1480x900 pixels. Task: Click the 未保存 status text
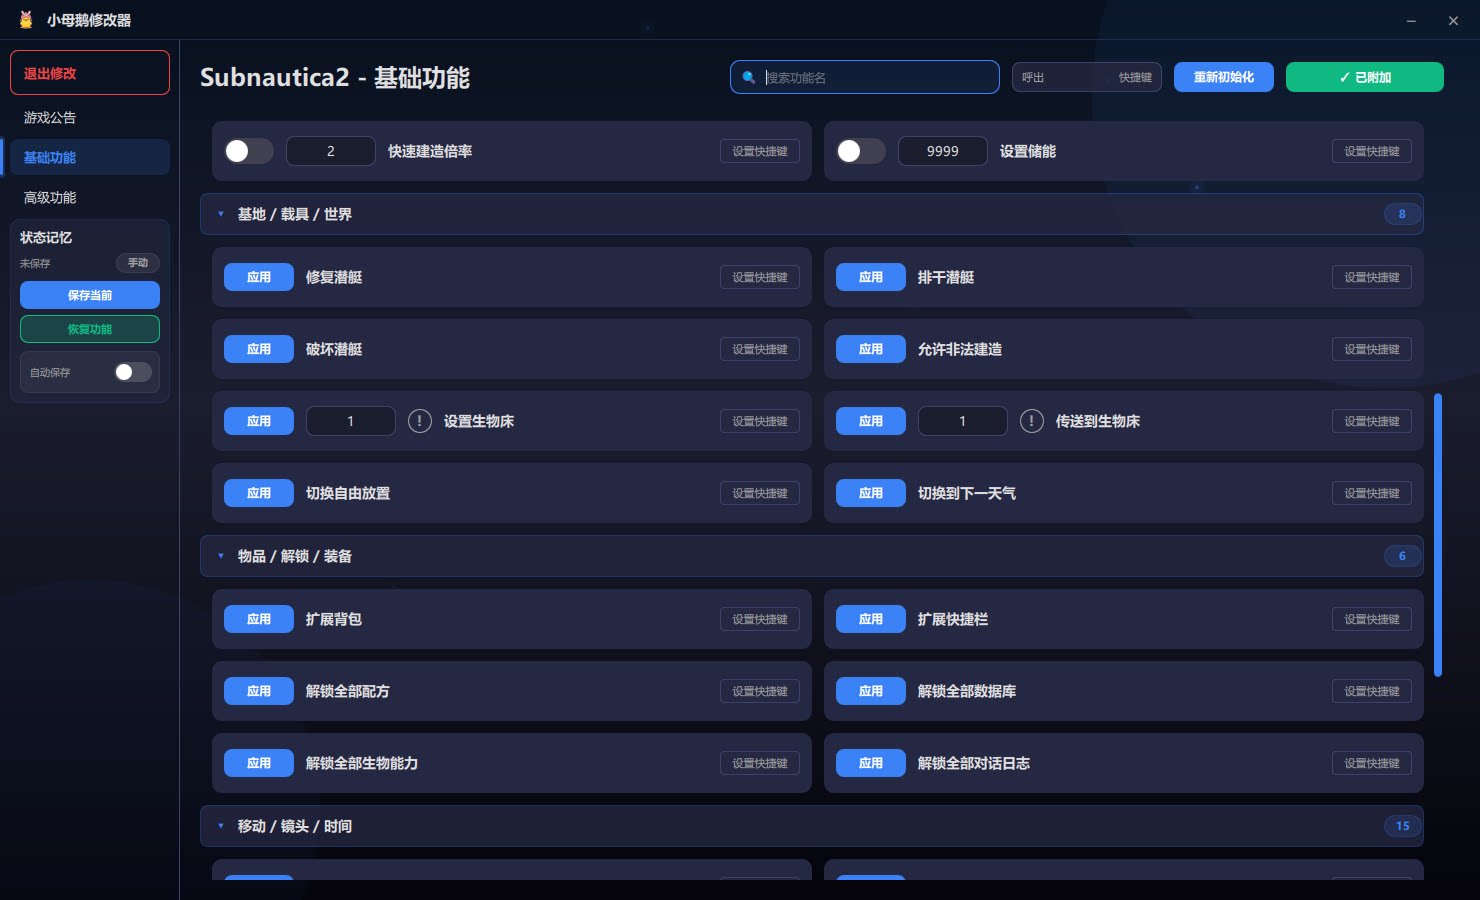(35, 264)
